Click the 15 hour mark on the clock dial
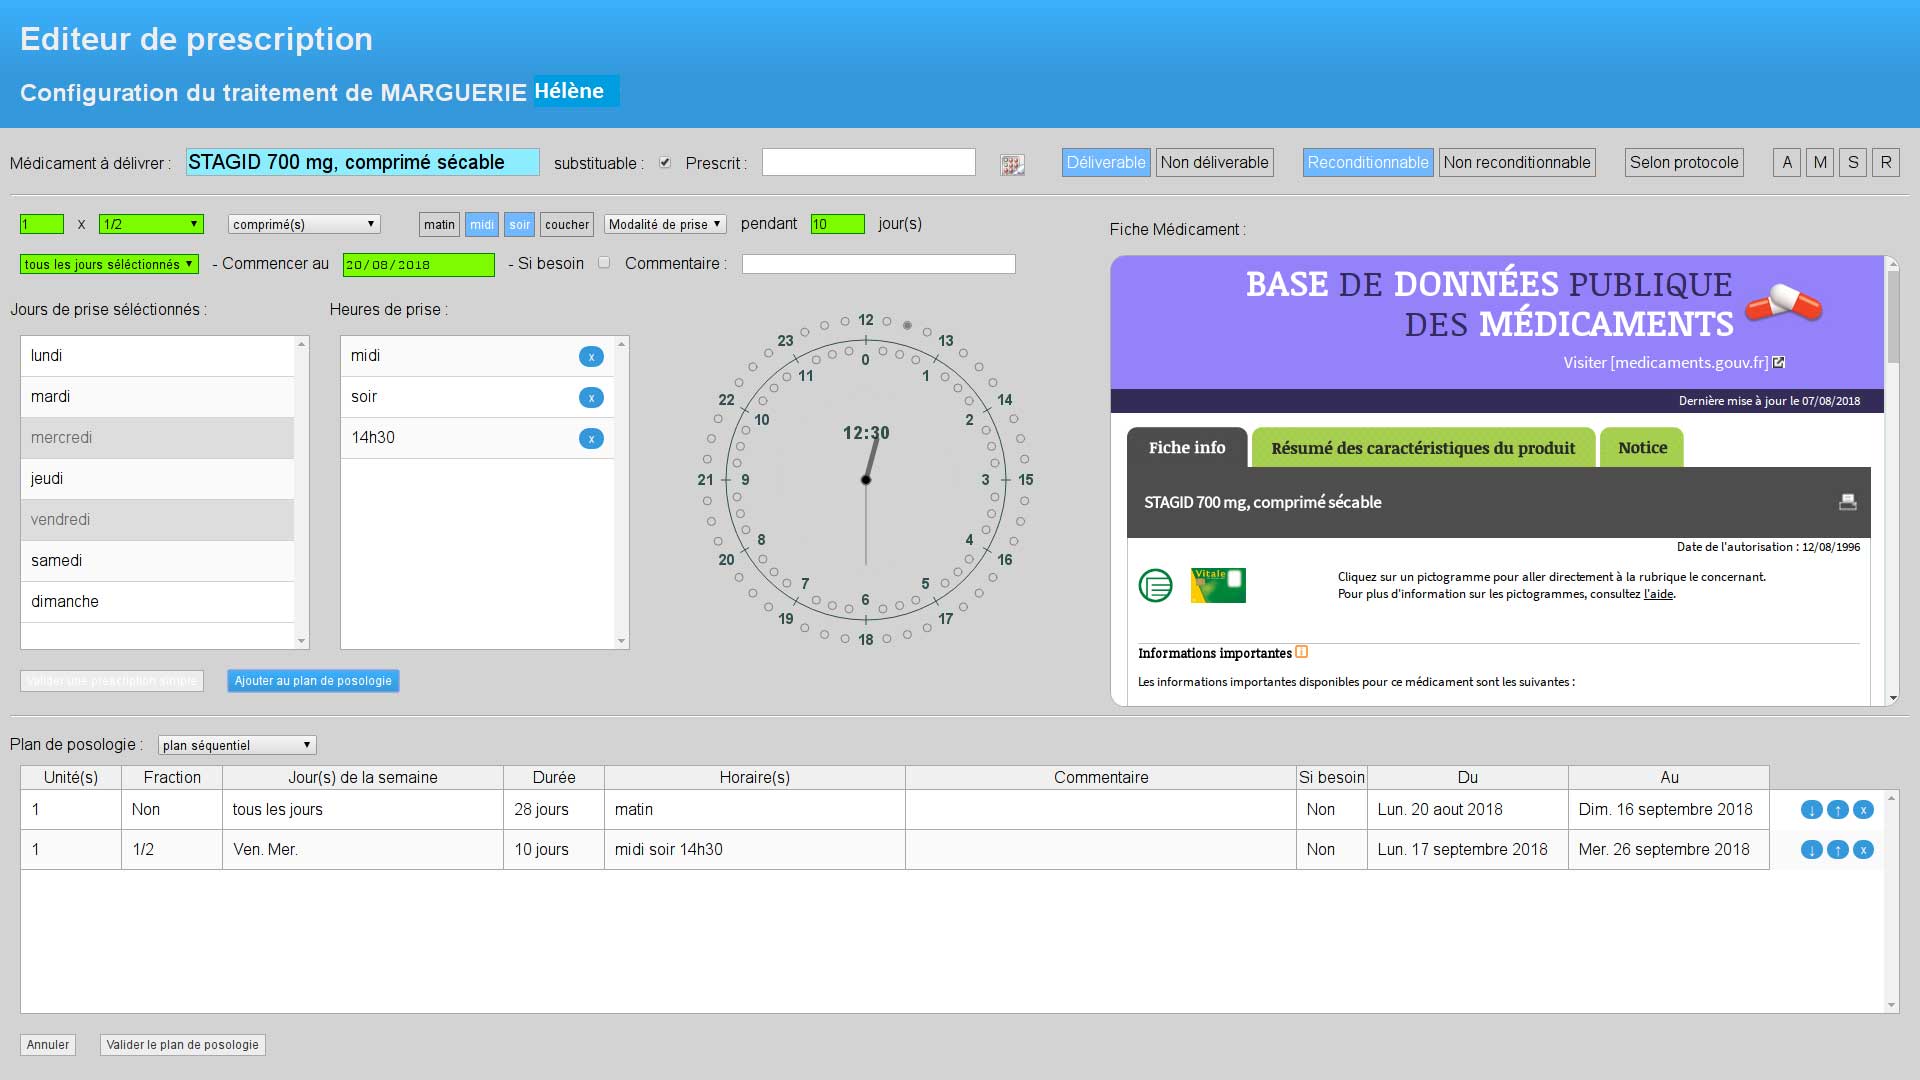The height and width of the screenshot is (1080, 1920). [1024, 480]
